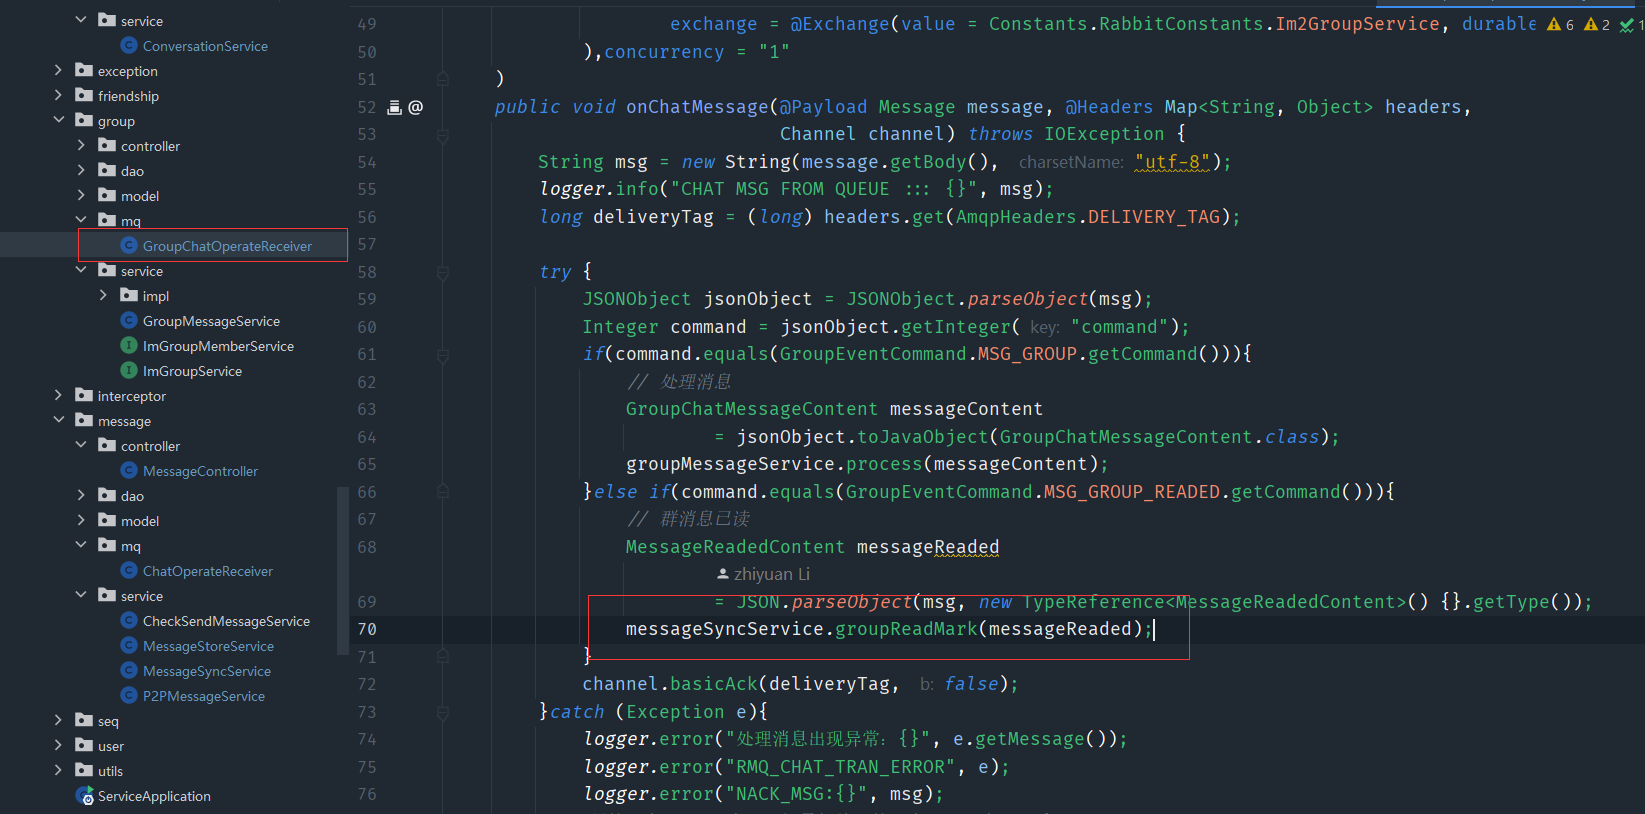
Task: Click the onChatMessage method name
Action: [697, 107]
